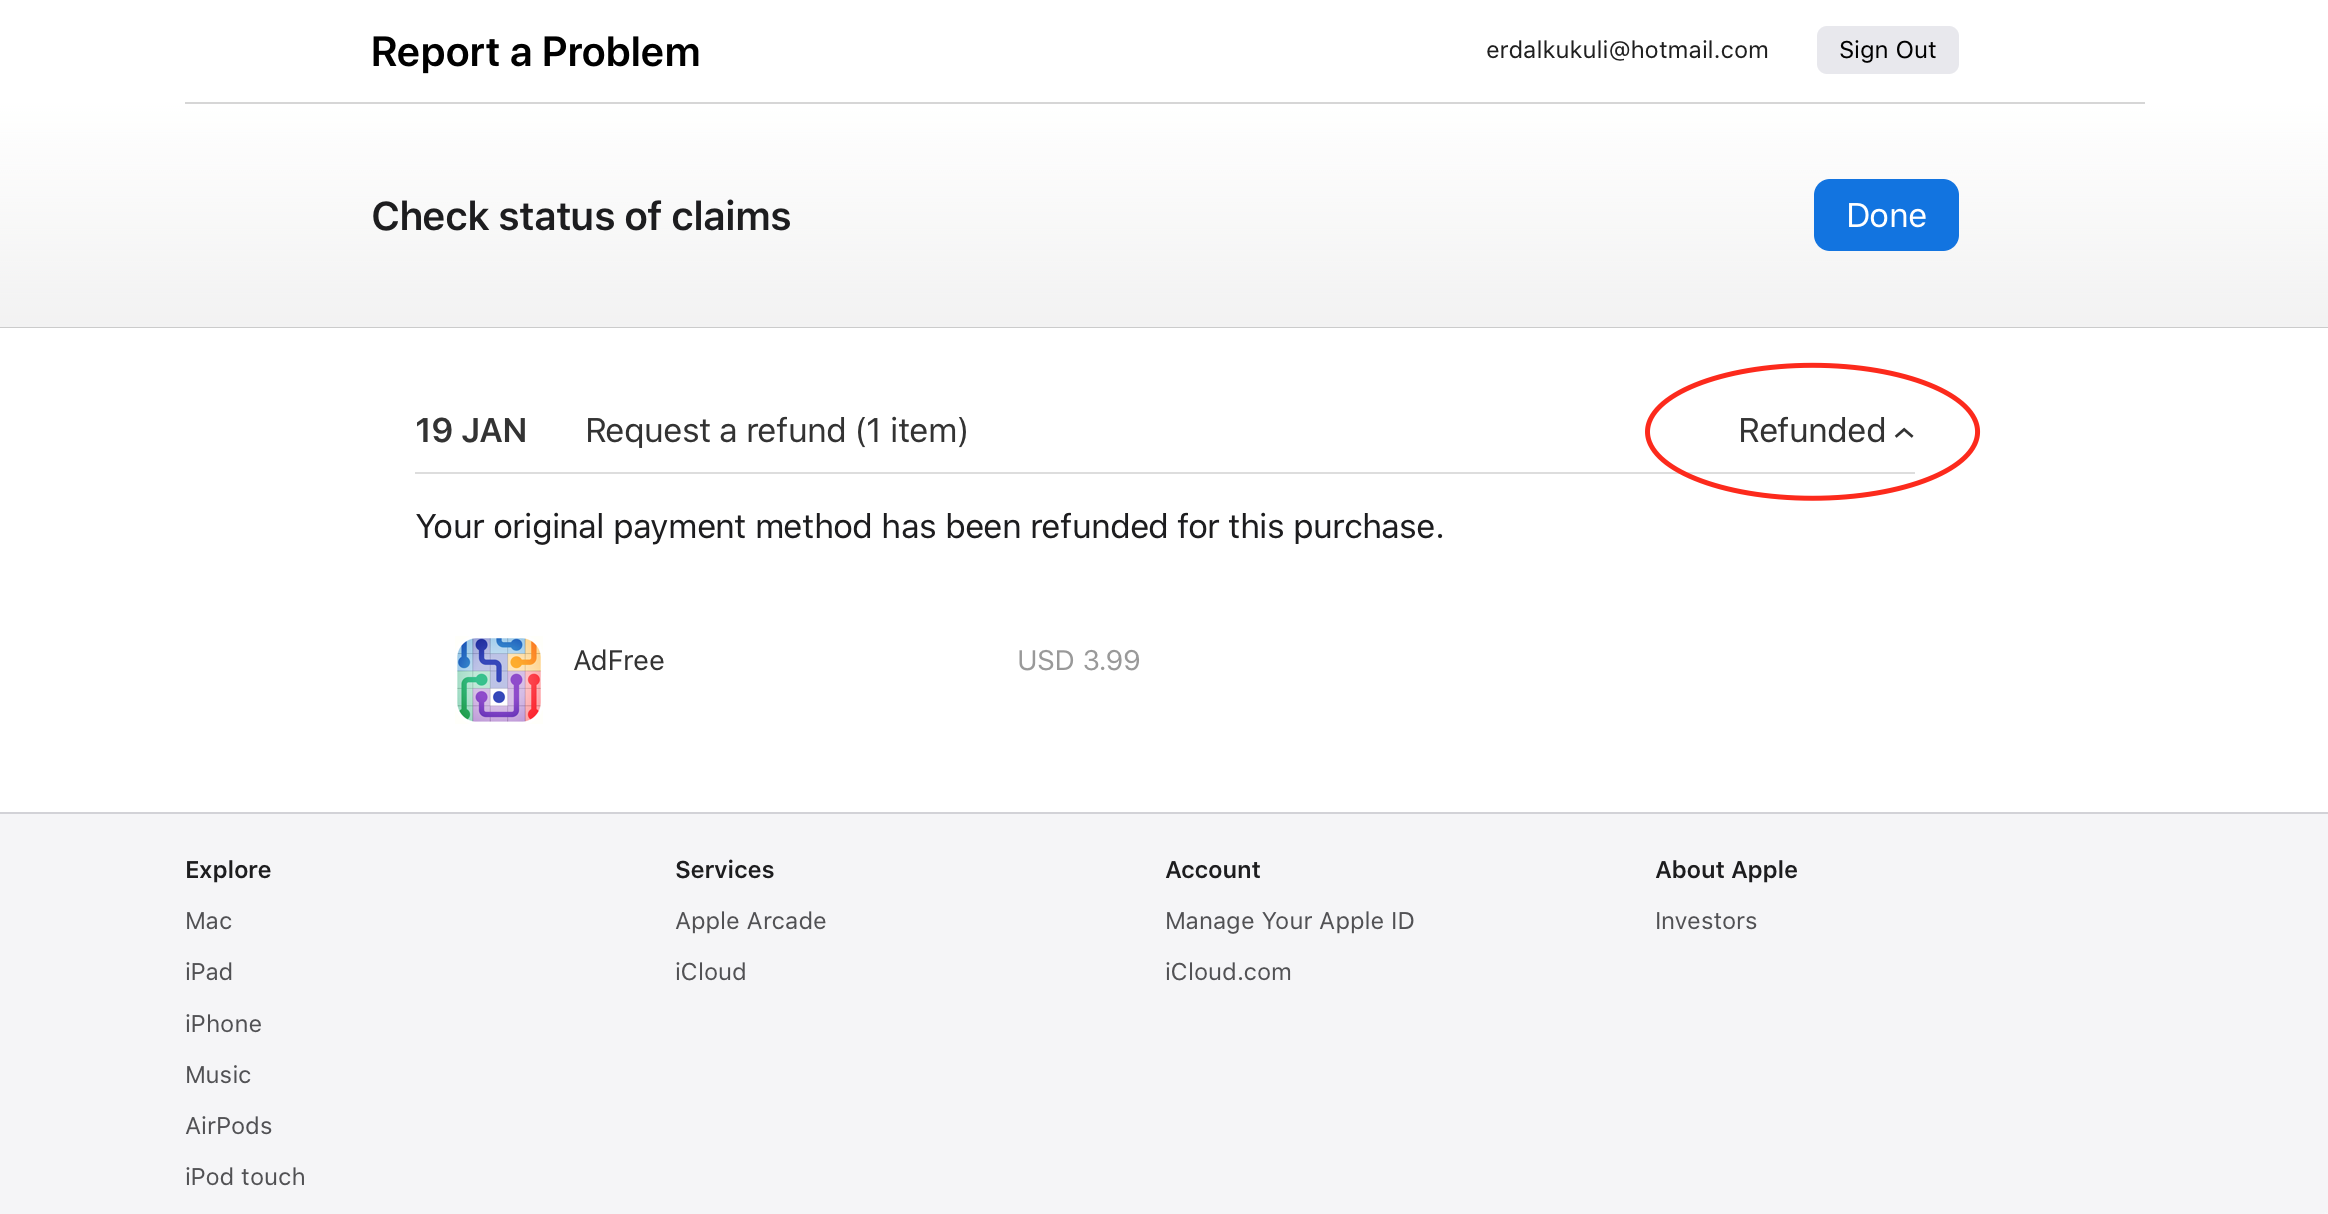Open Manage Your Apple ID link
The height and width of the screenshot is (1214, 2328).
coord(1289,921)
